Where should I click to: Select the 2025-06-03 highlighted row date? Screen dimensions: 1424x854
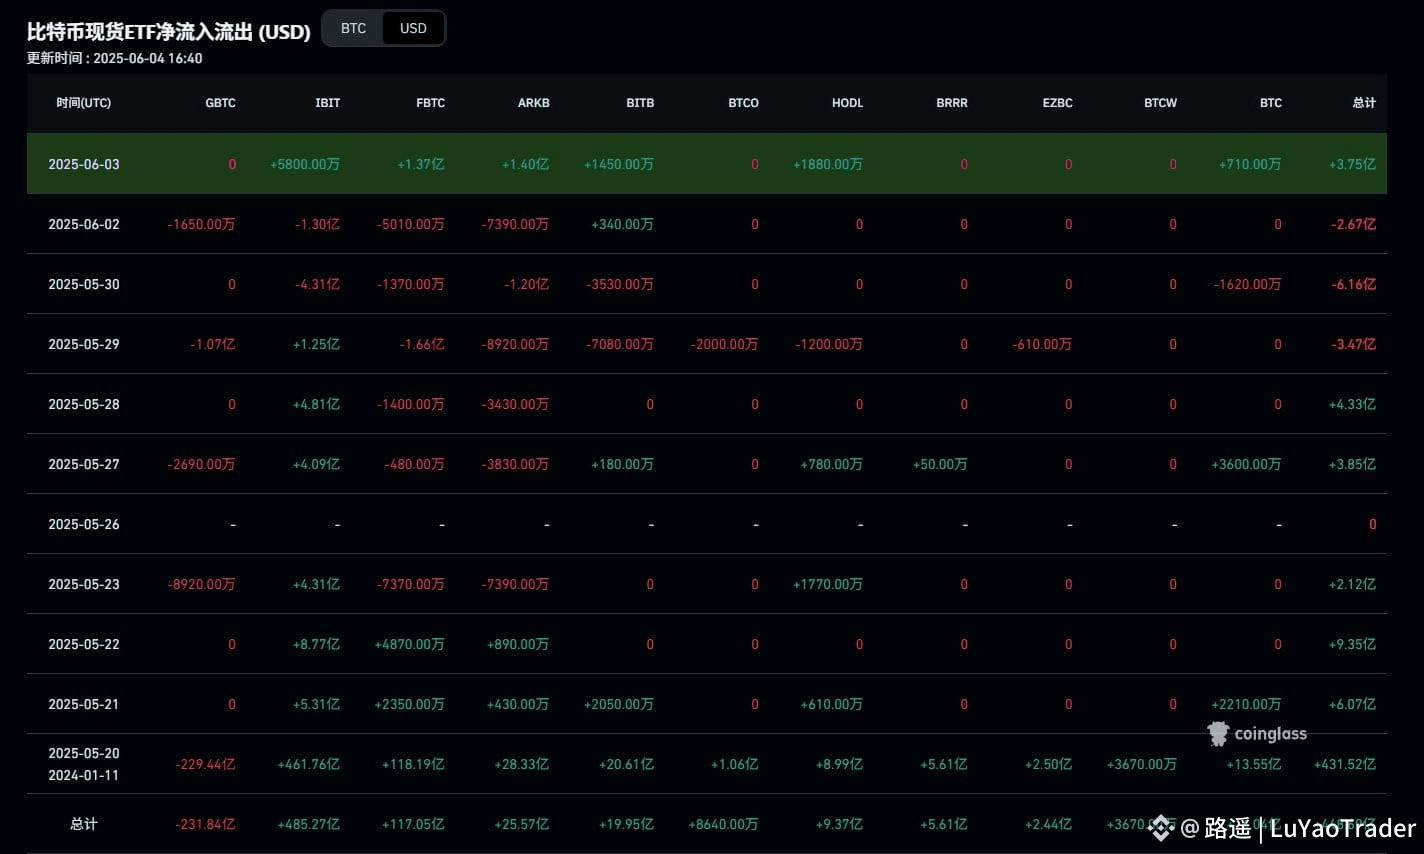click(84, 164)
